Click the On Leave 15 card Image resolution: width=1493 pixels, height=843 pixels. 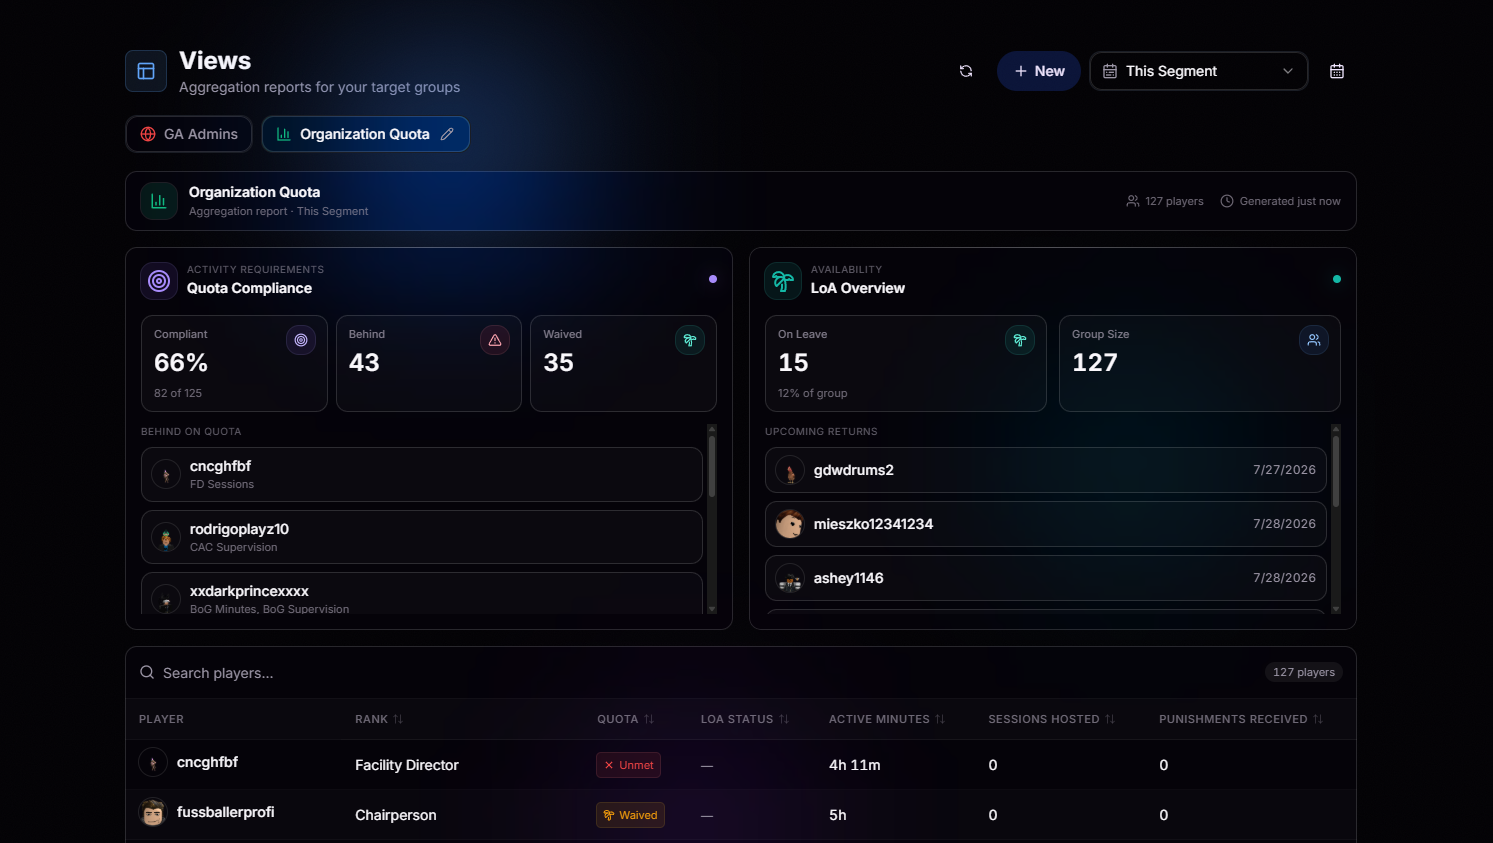[x=906, y=364]
